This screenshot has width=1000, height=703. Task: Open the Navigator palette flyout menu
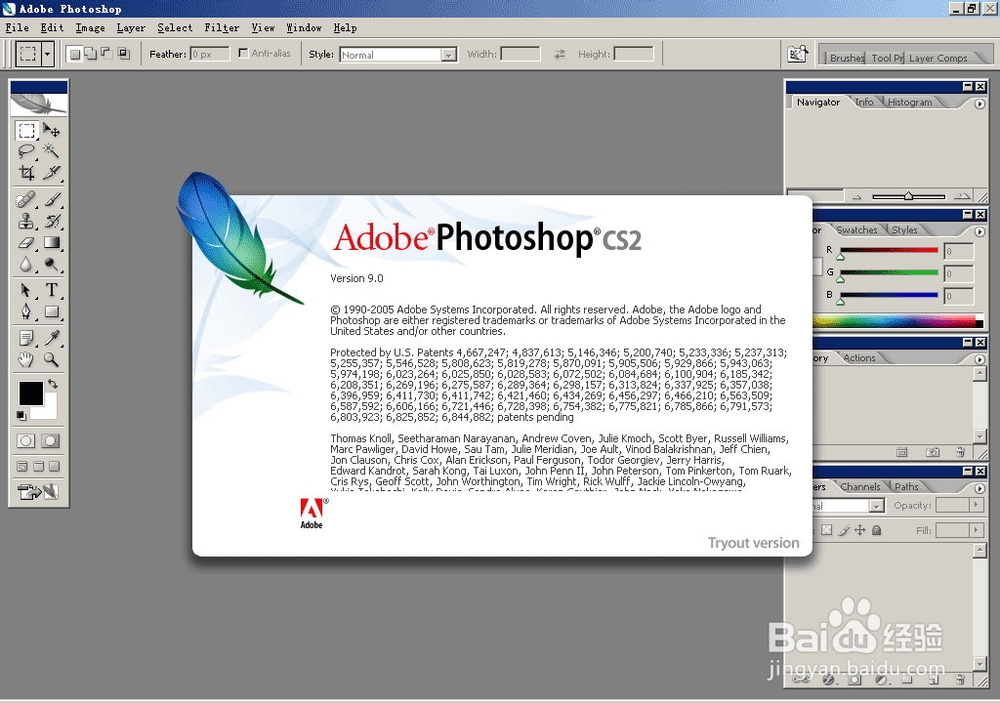[980, 103]
